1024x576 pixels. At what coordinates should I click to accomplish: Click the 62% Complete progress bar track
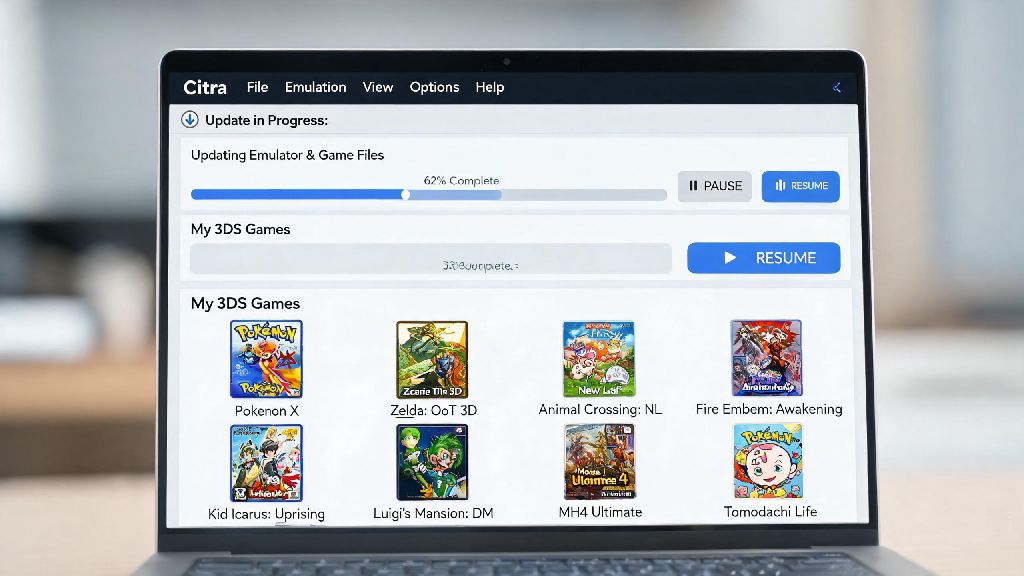click(428, 195)
